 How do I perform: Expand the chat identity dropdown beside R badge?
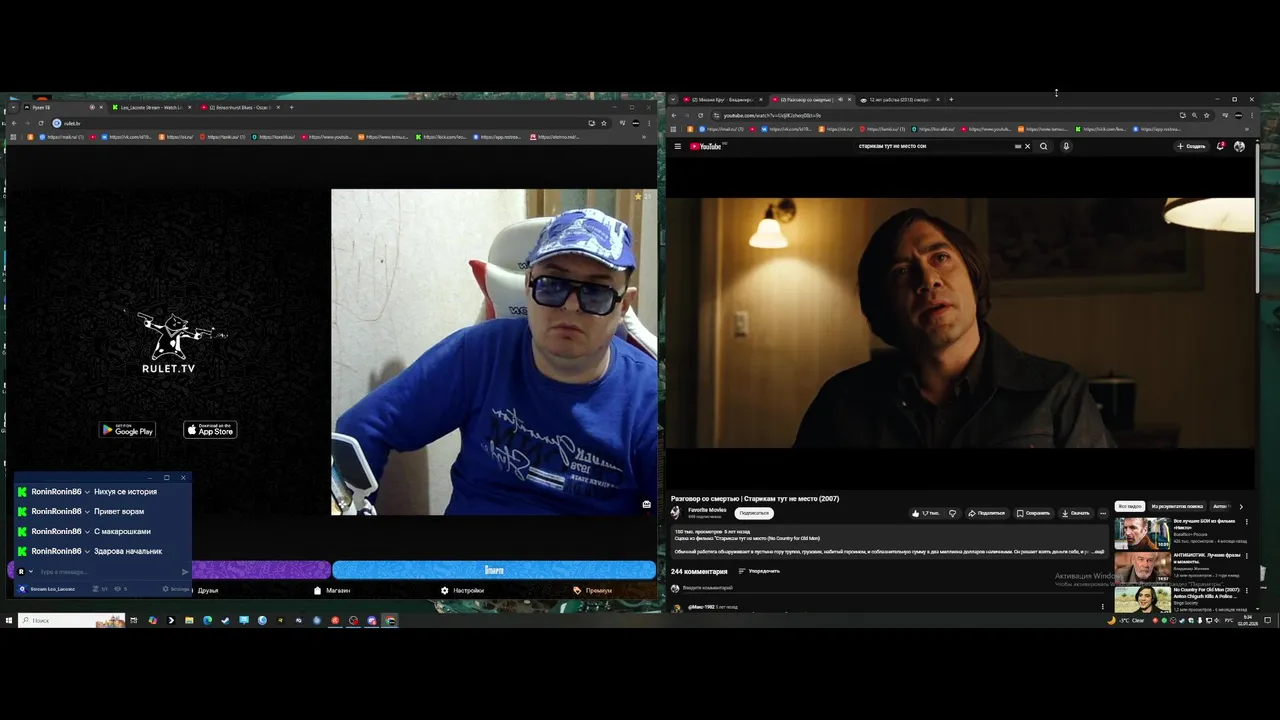click(x=31, y=572)
